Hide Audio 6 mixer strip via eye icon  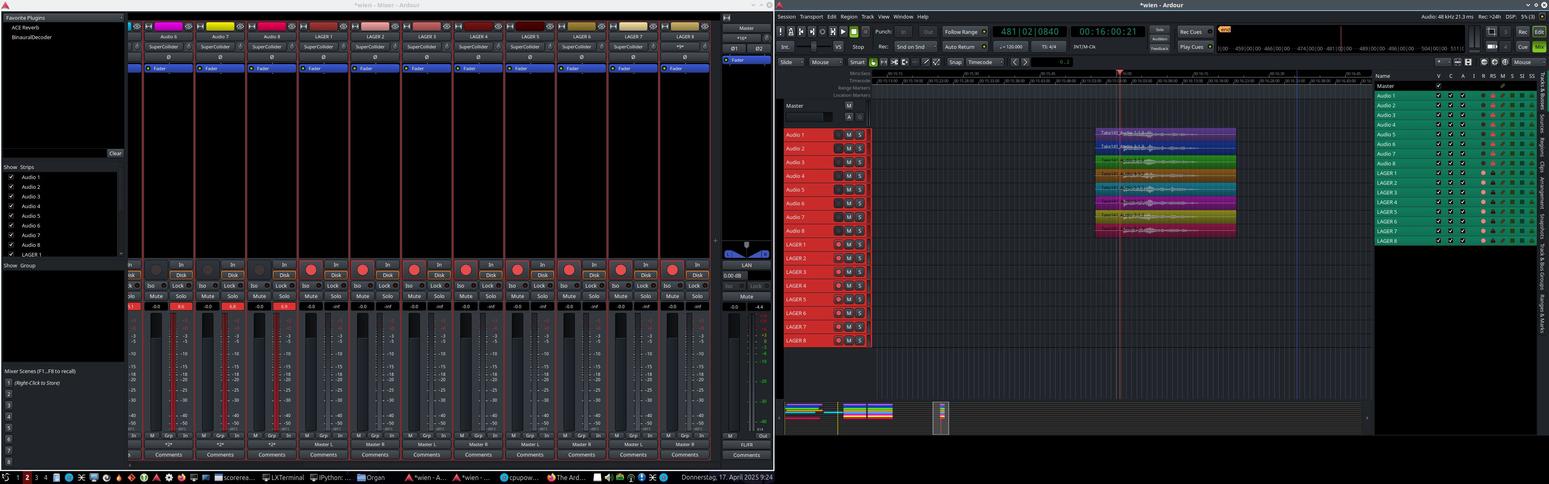coord(188,26)
